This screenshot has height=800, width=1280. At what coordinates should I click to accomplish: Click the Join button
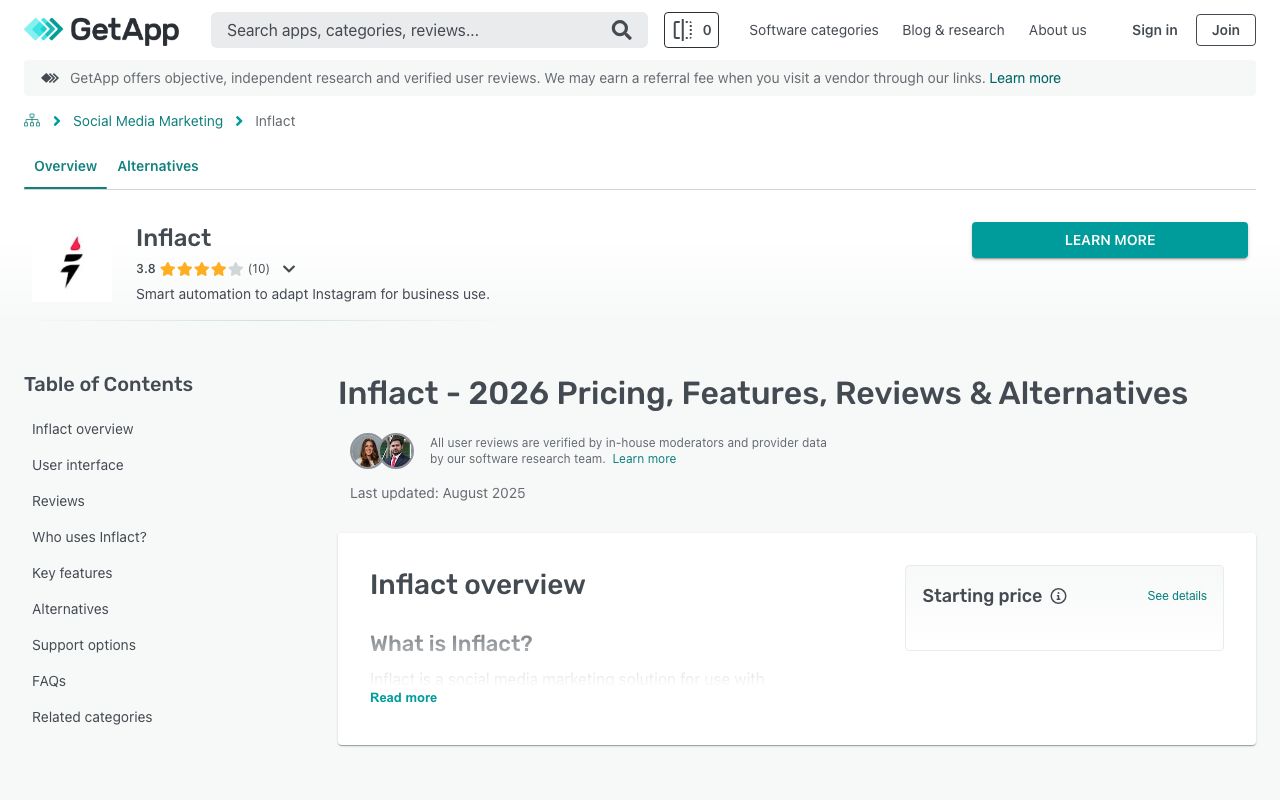(1226, 30)
